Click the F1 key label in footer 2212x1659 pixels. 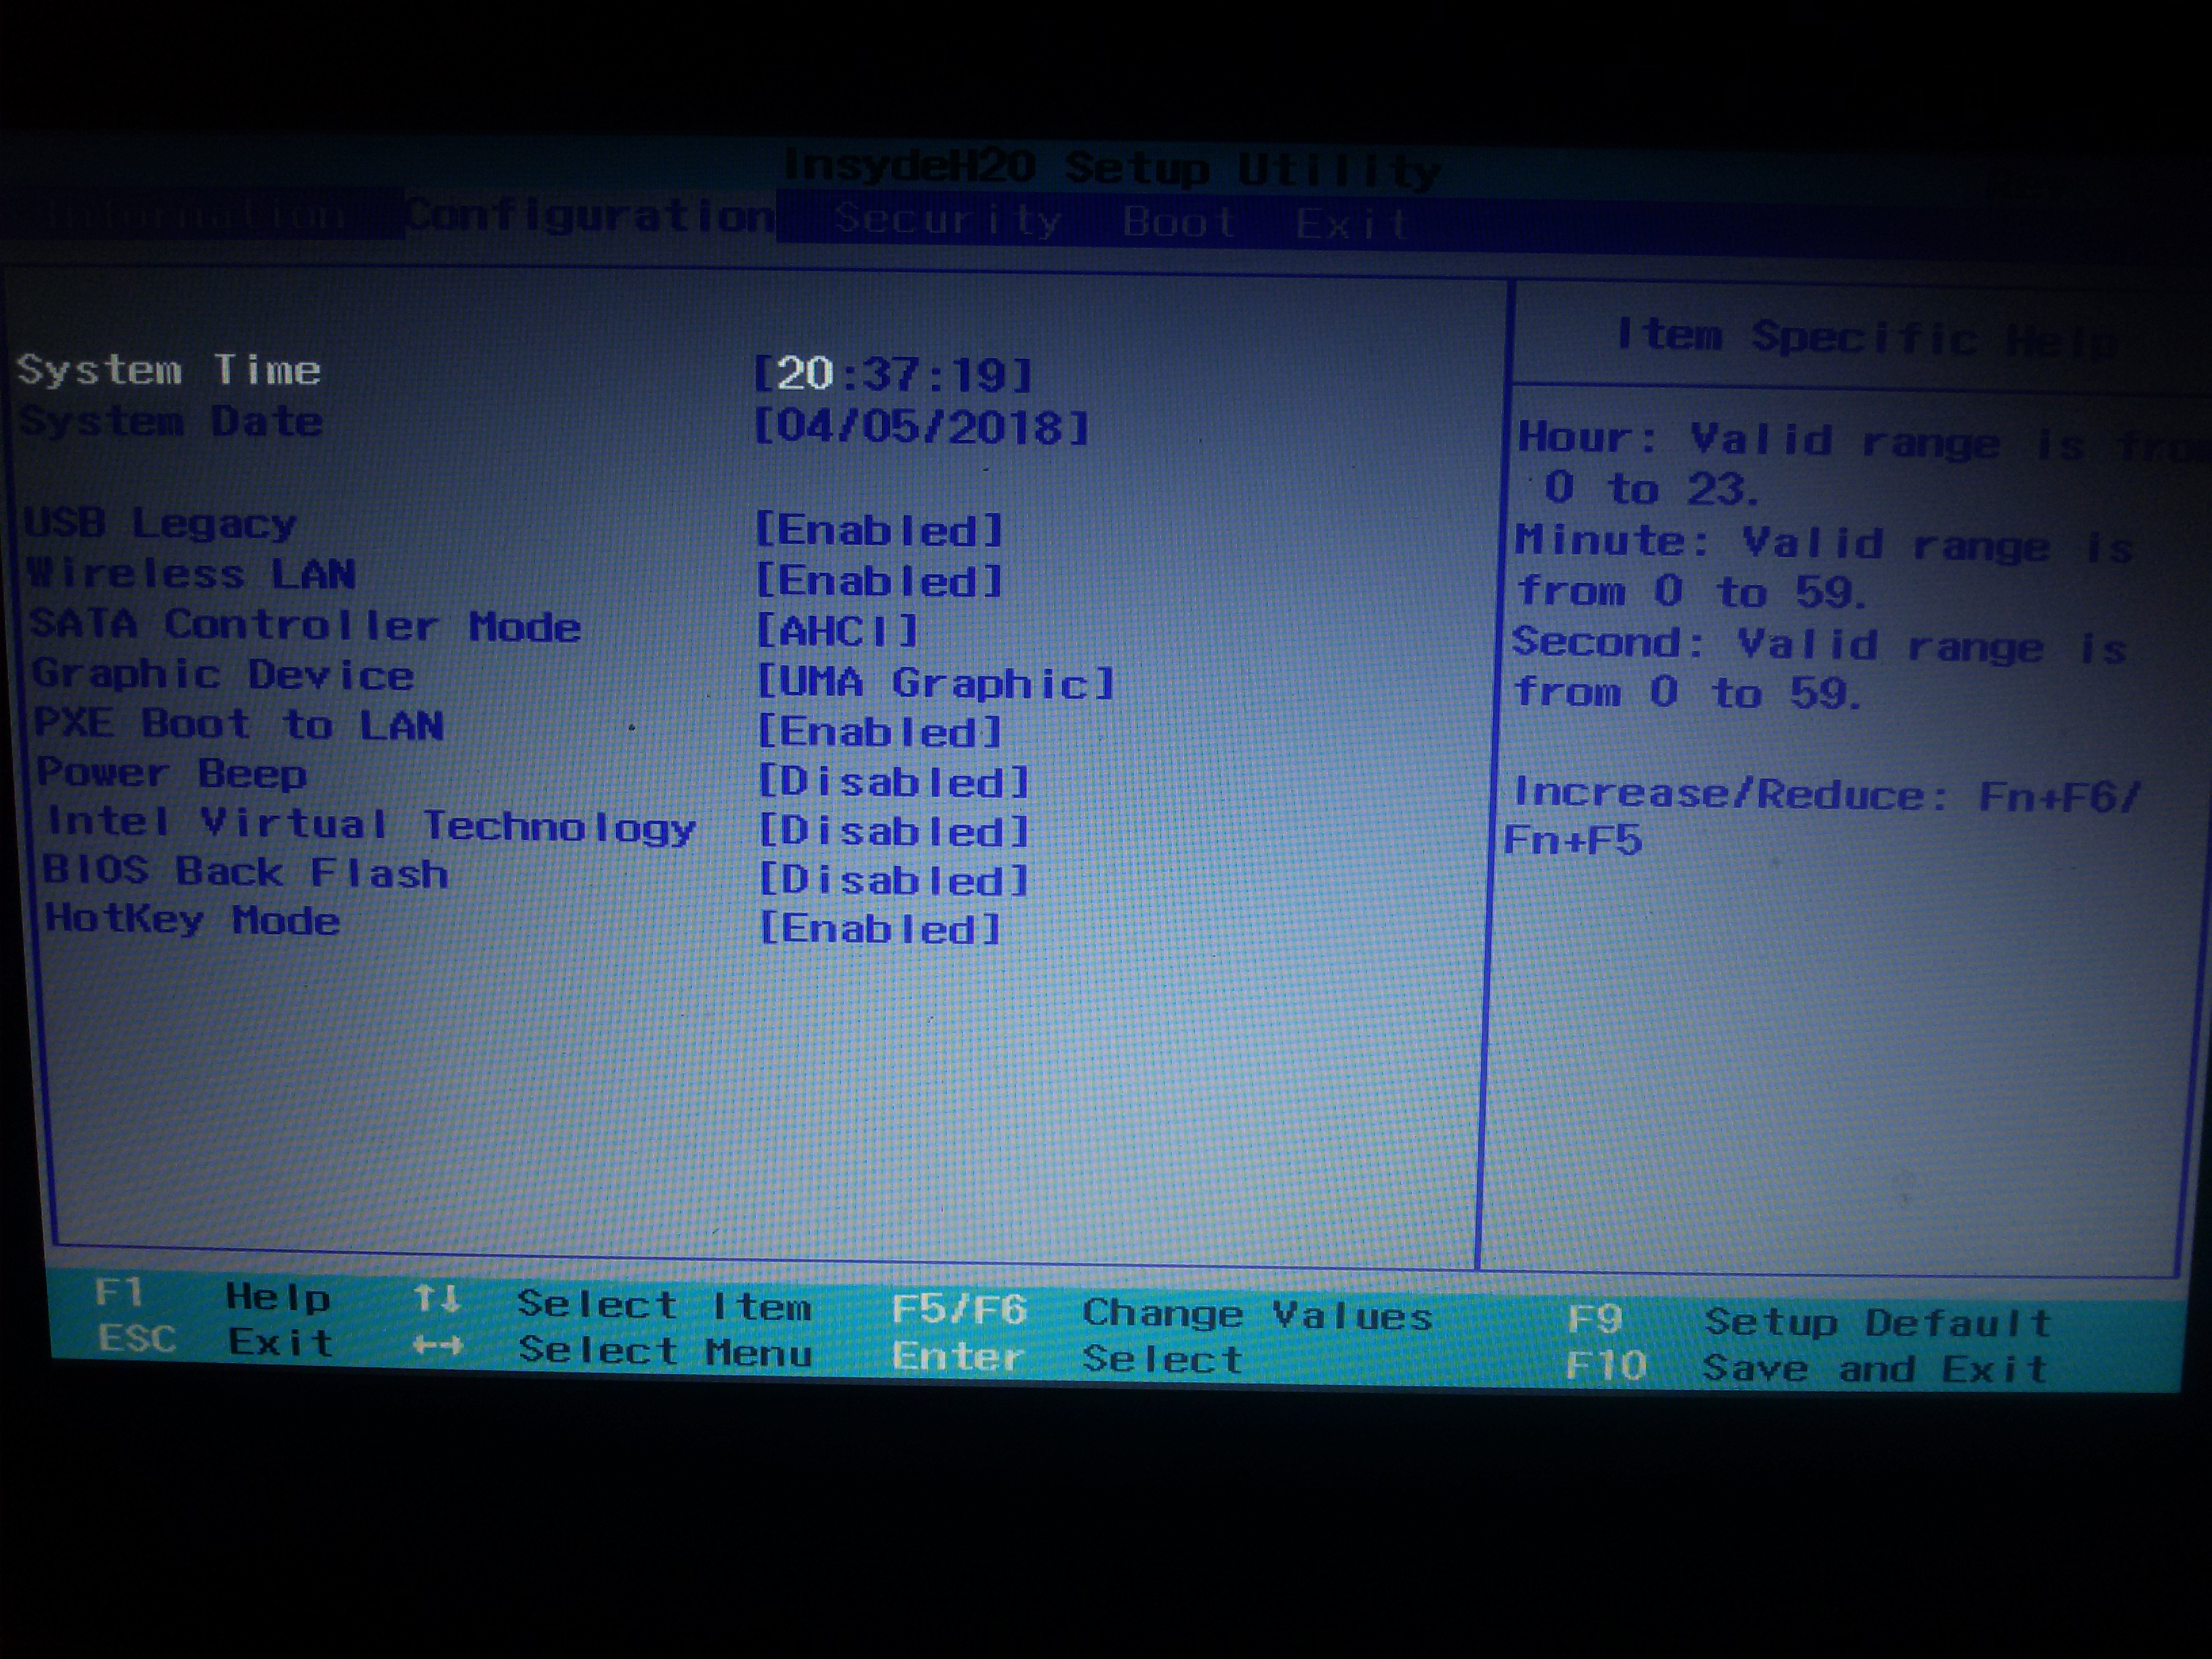120,1292
